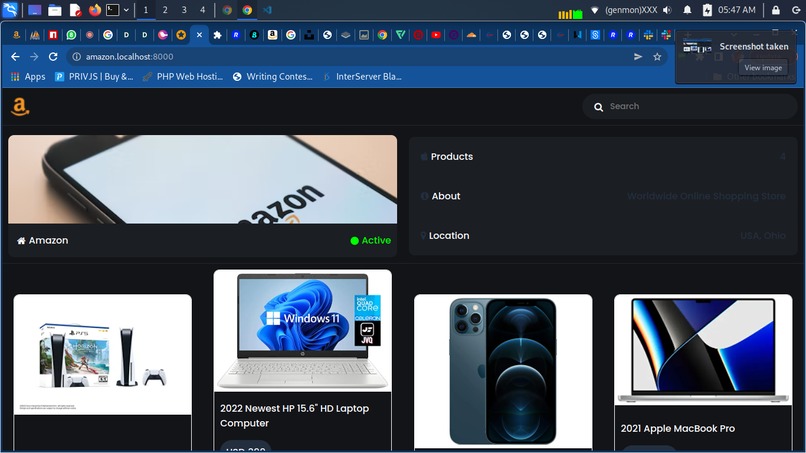Bookmark this page with the star
Screen dimensions: 806x453
657,57
